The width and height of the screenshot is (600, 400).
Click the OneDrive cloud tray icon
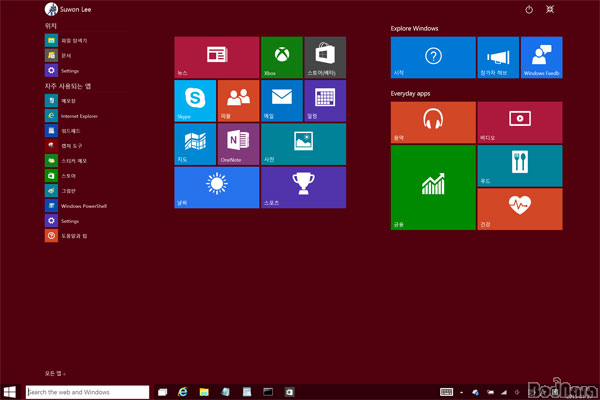[x=475, y=392]
